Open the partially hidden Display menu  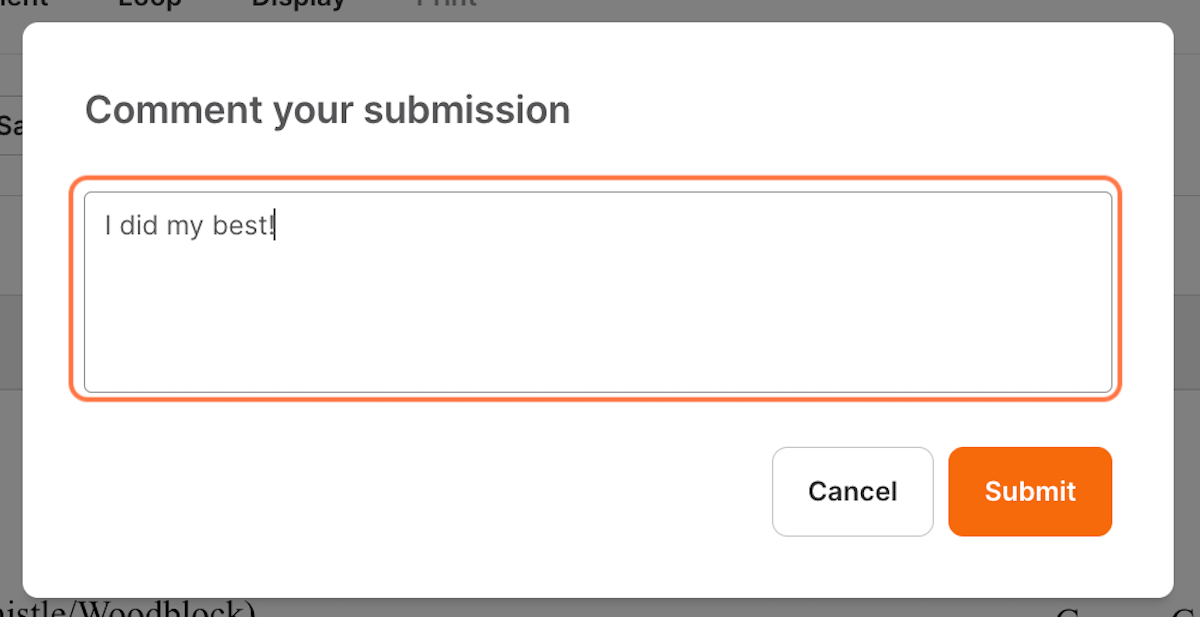tap(298, 4)
